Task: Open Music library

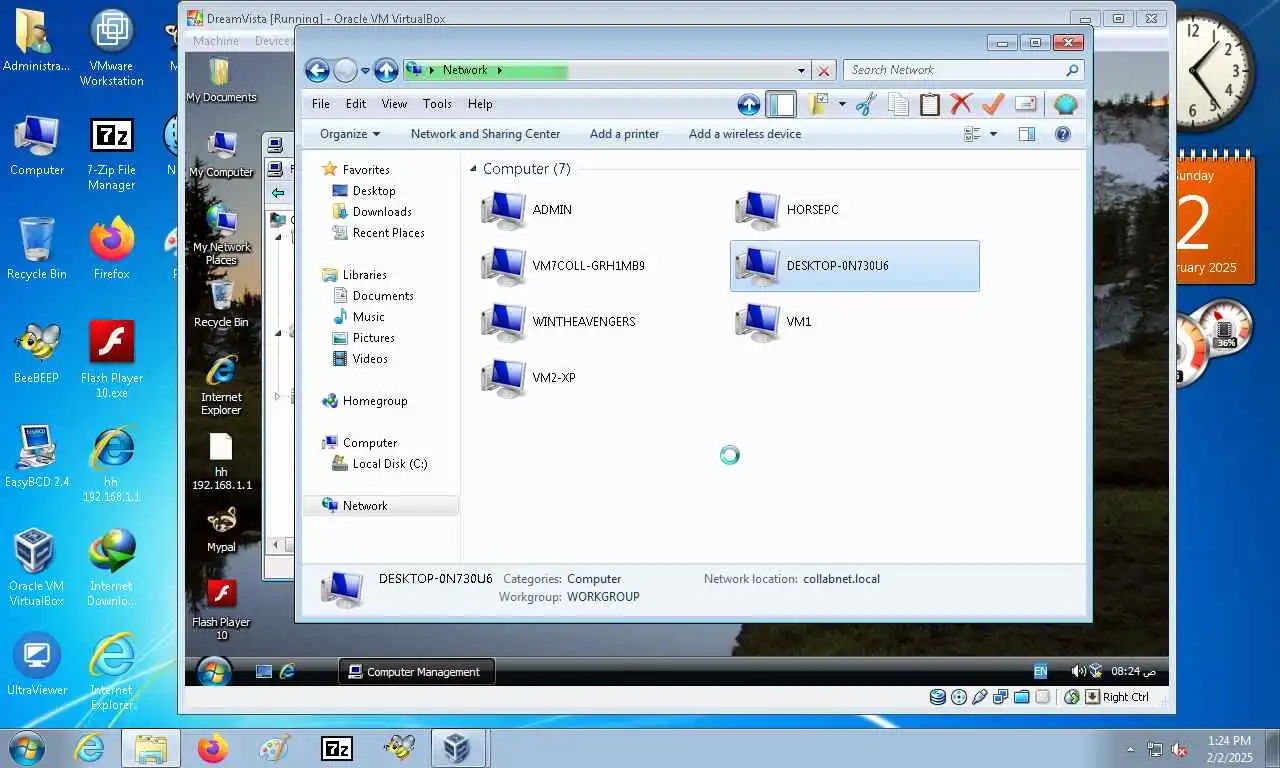Action: pyautogui.click(x=368, y=317)
